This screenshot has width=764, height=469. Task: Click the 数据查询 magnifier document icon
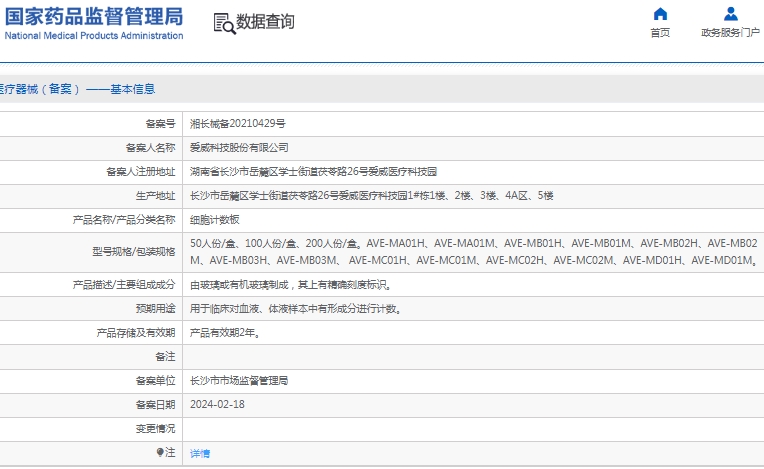click(x=225, y=23)
